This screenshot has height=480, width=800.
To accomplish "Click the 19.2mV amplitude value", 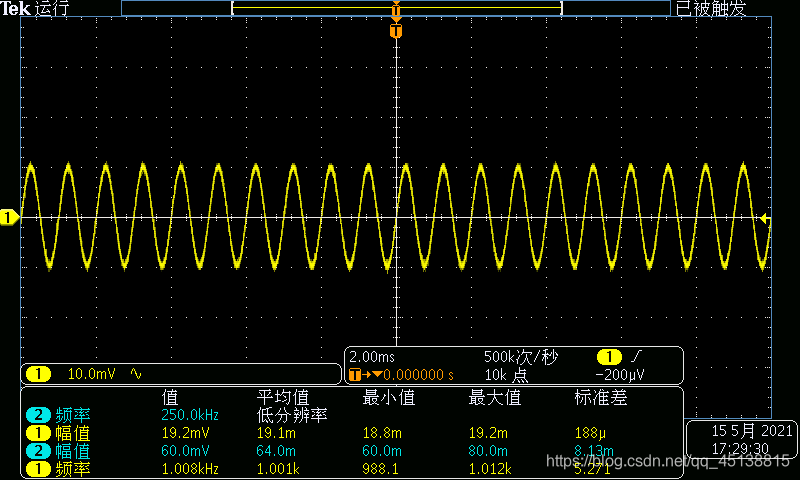I will click(185, 433).
